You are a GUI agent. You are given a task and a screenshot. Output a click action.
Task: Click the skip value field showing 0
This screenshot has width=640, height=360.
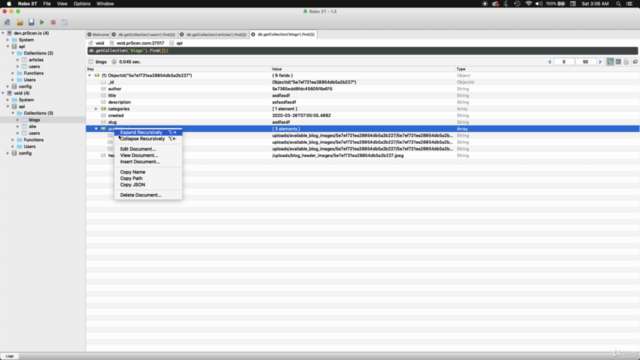(564, 62)
